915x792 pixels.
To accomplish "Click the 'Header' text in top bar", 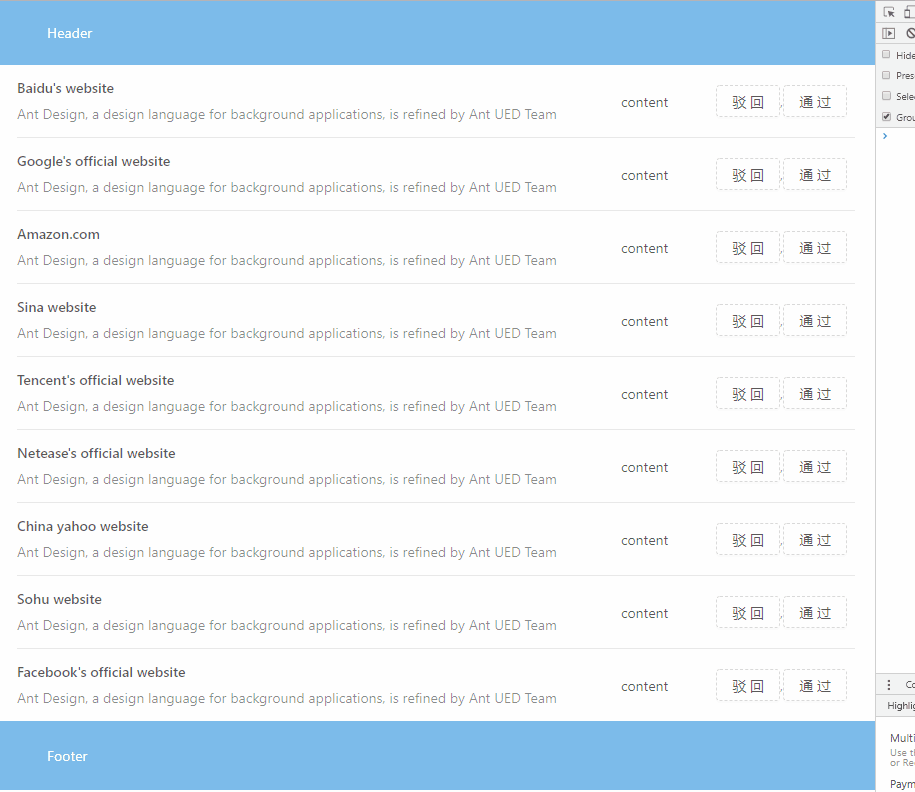I will point(69,33).
